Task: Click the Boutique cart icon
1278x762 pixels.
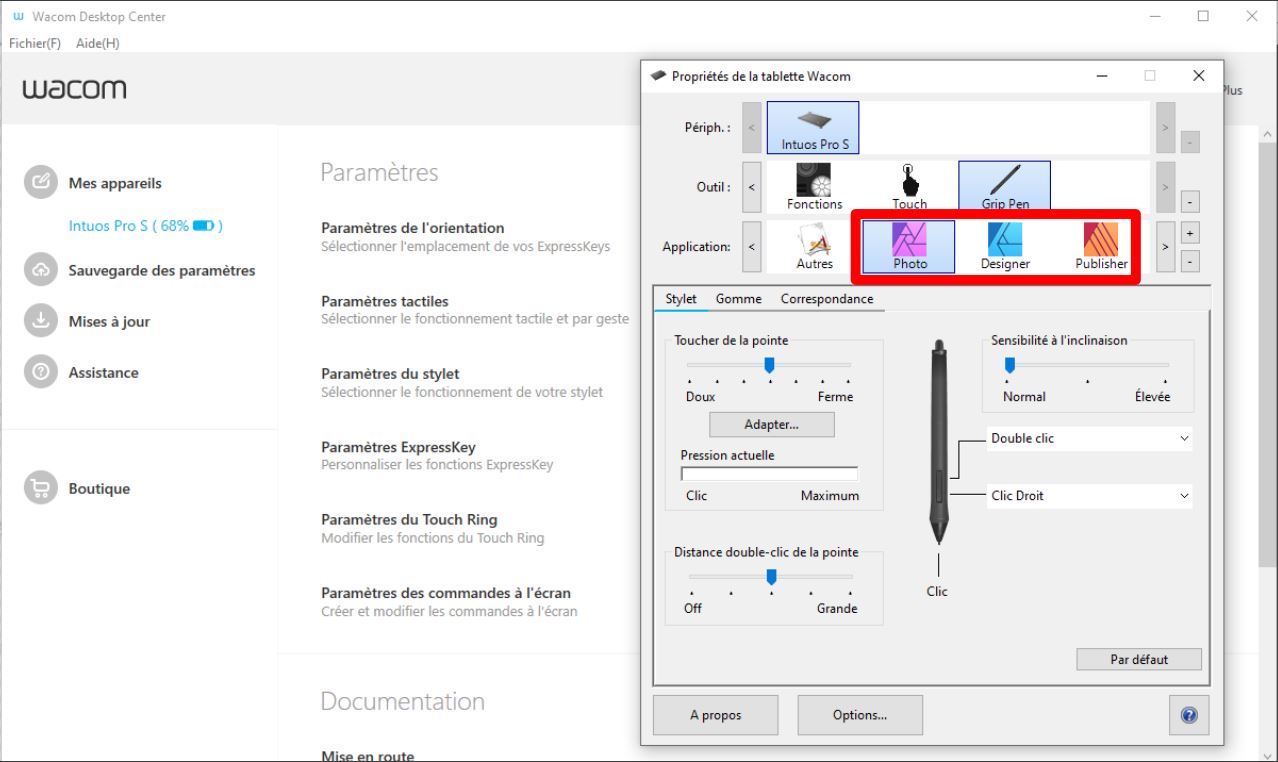Action: pyautogui.click(x=41, y=488)
